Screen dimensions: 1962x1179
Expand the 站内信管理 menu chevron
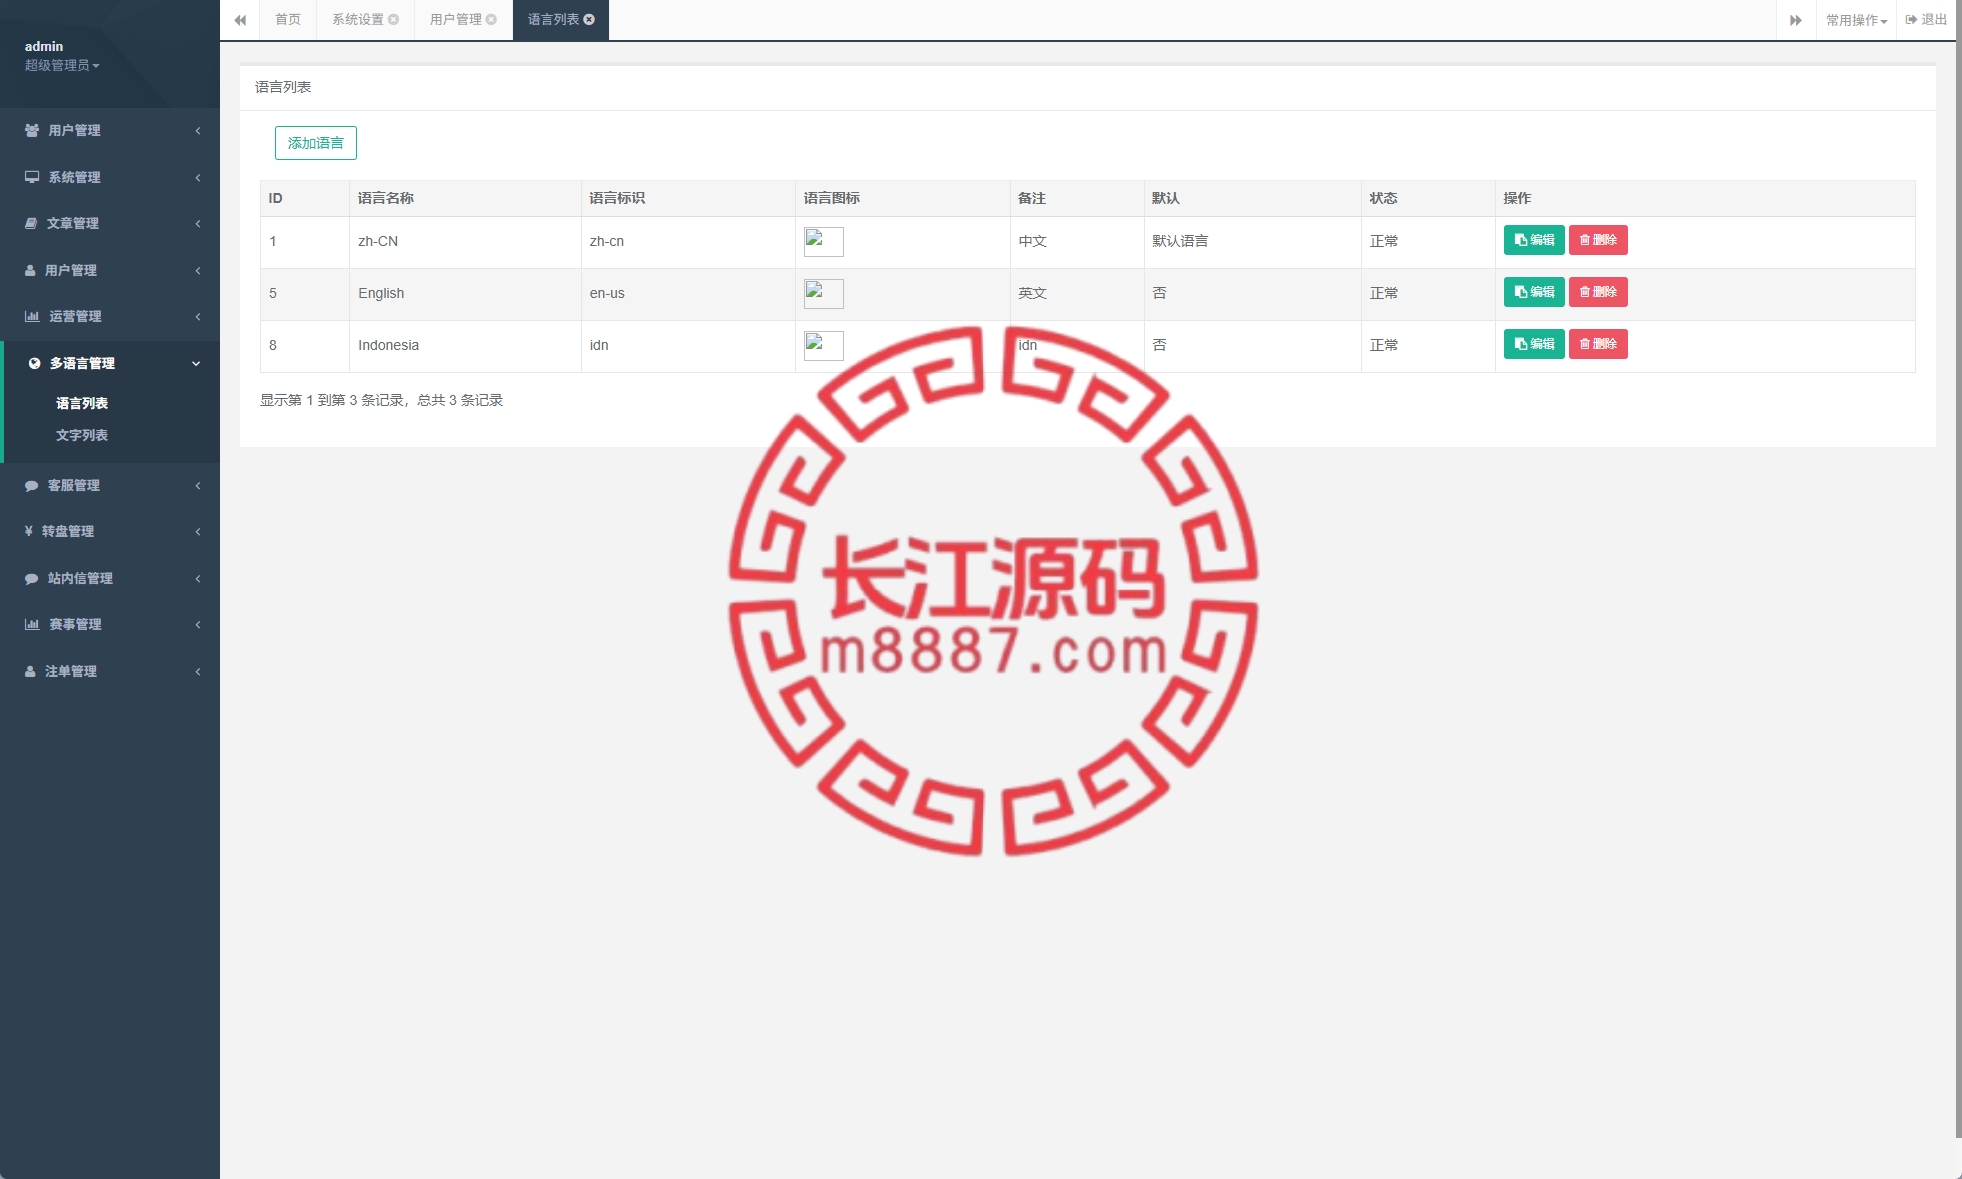tap(198, 578)
